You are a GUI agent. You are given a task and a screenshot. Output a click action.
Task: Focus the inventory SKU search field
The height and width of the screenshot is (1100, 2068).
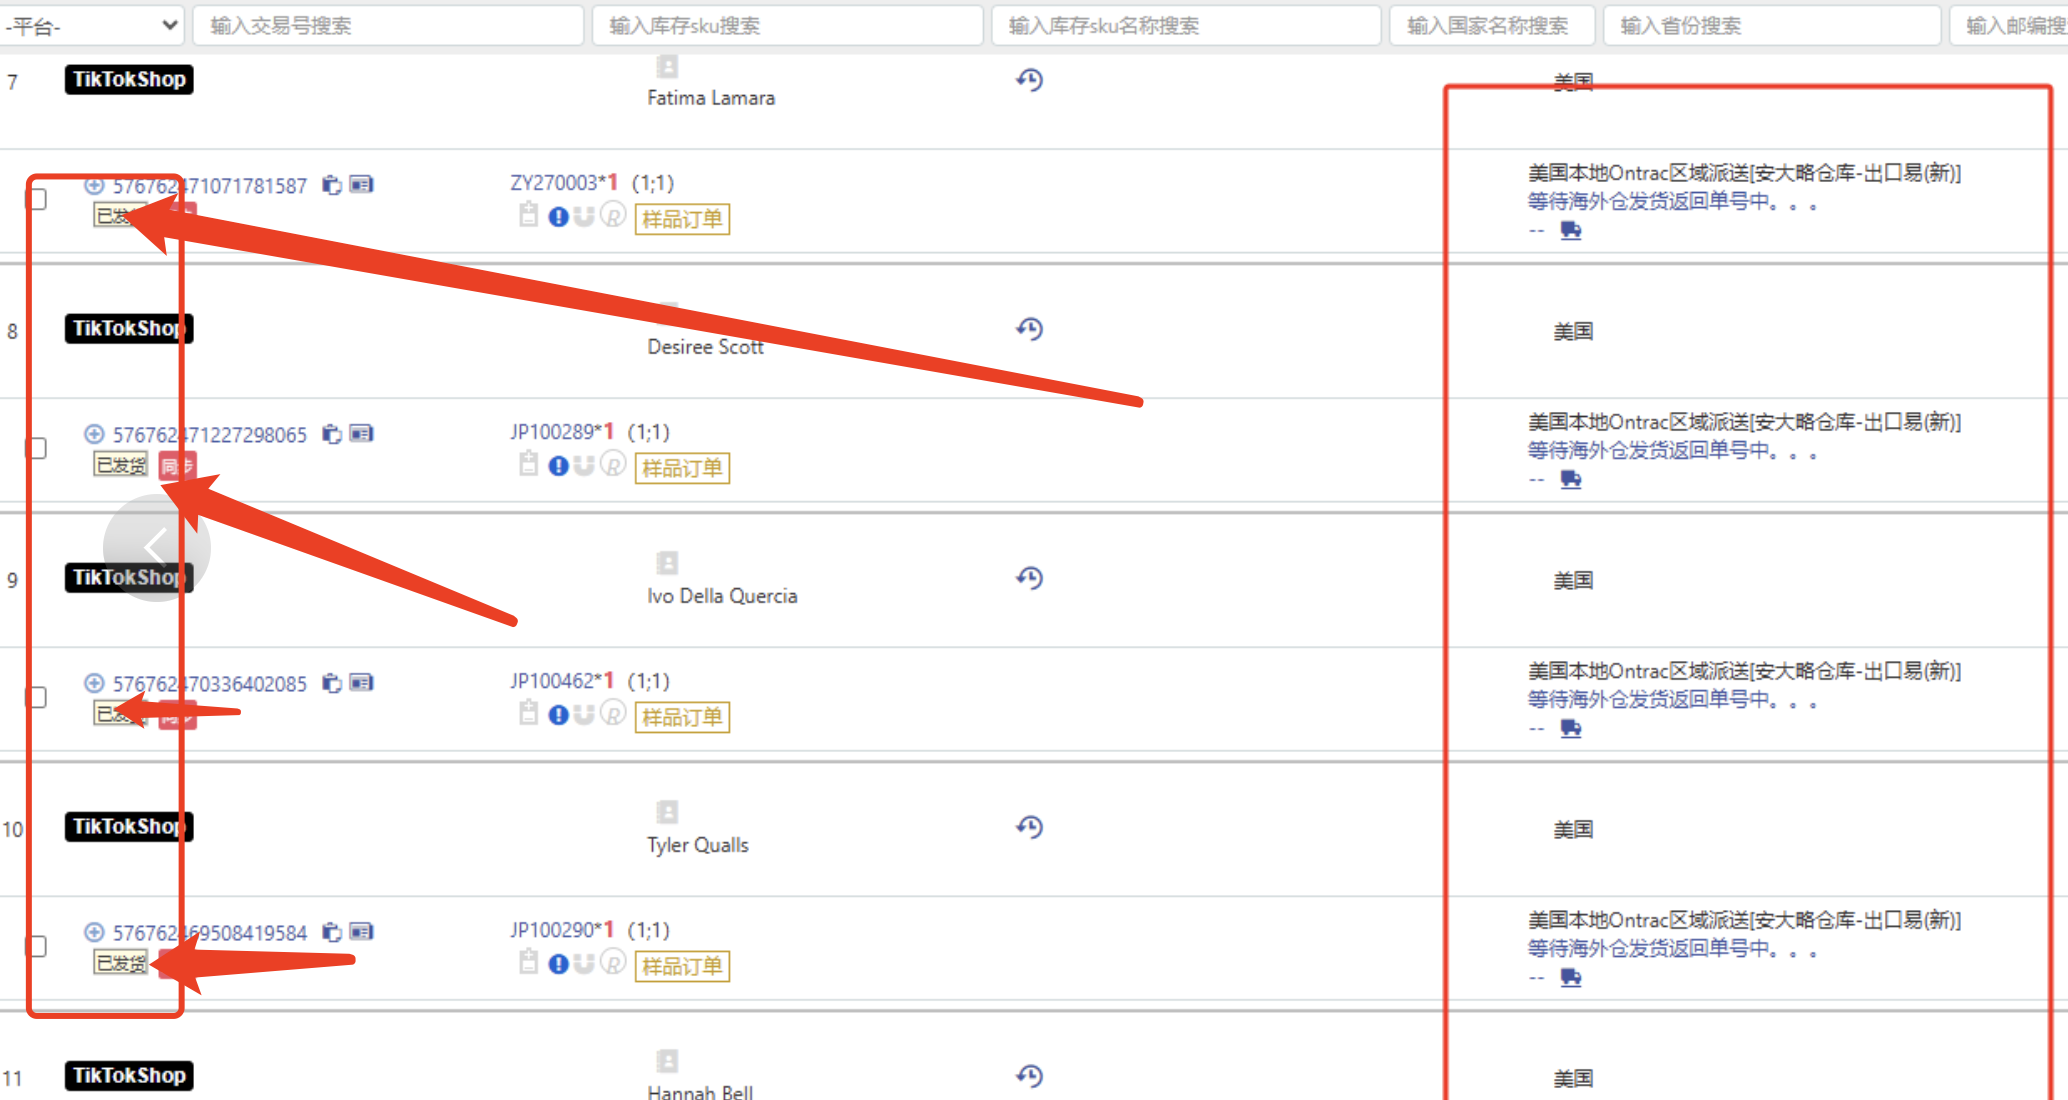(787, 25)
